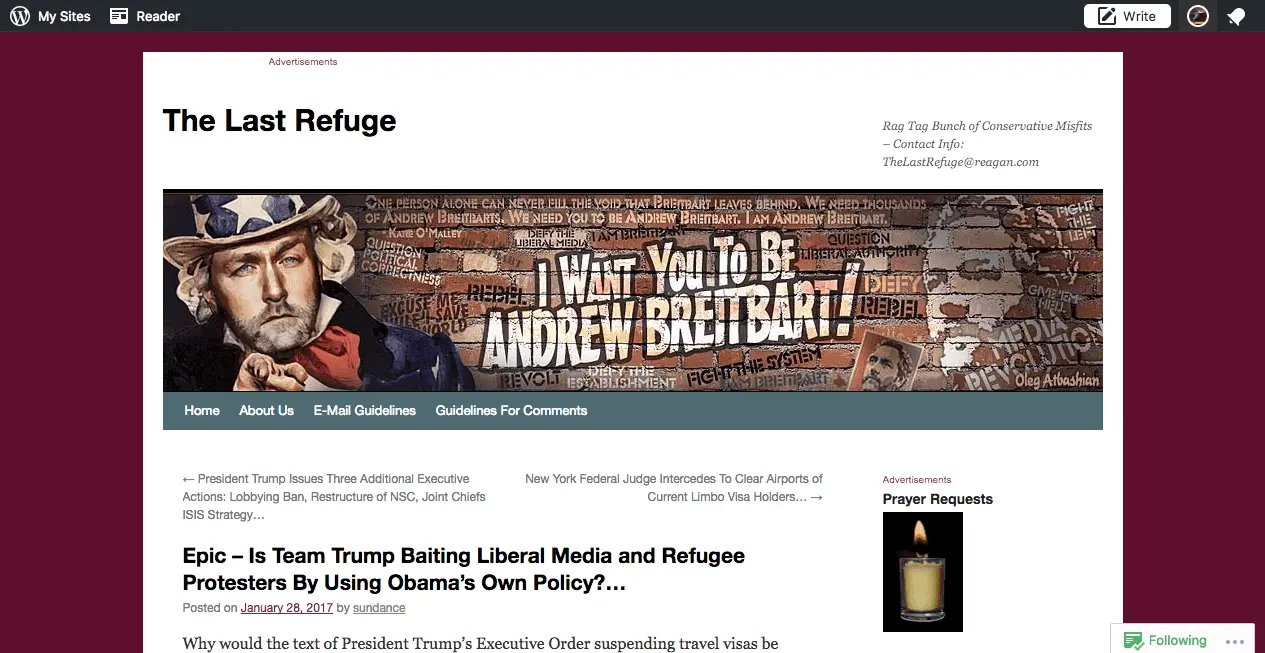Open the next post about New York Federal Judge
The image size is (1265, 653).
tap(674, 488)
